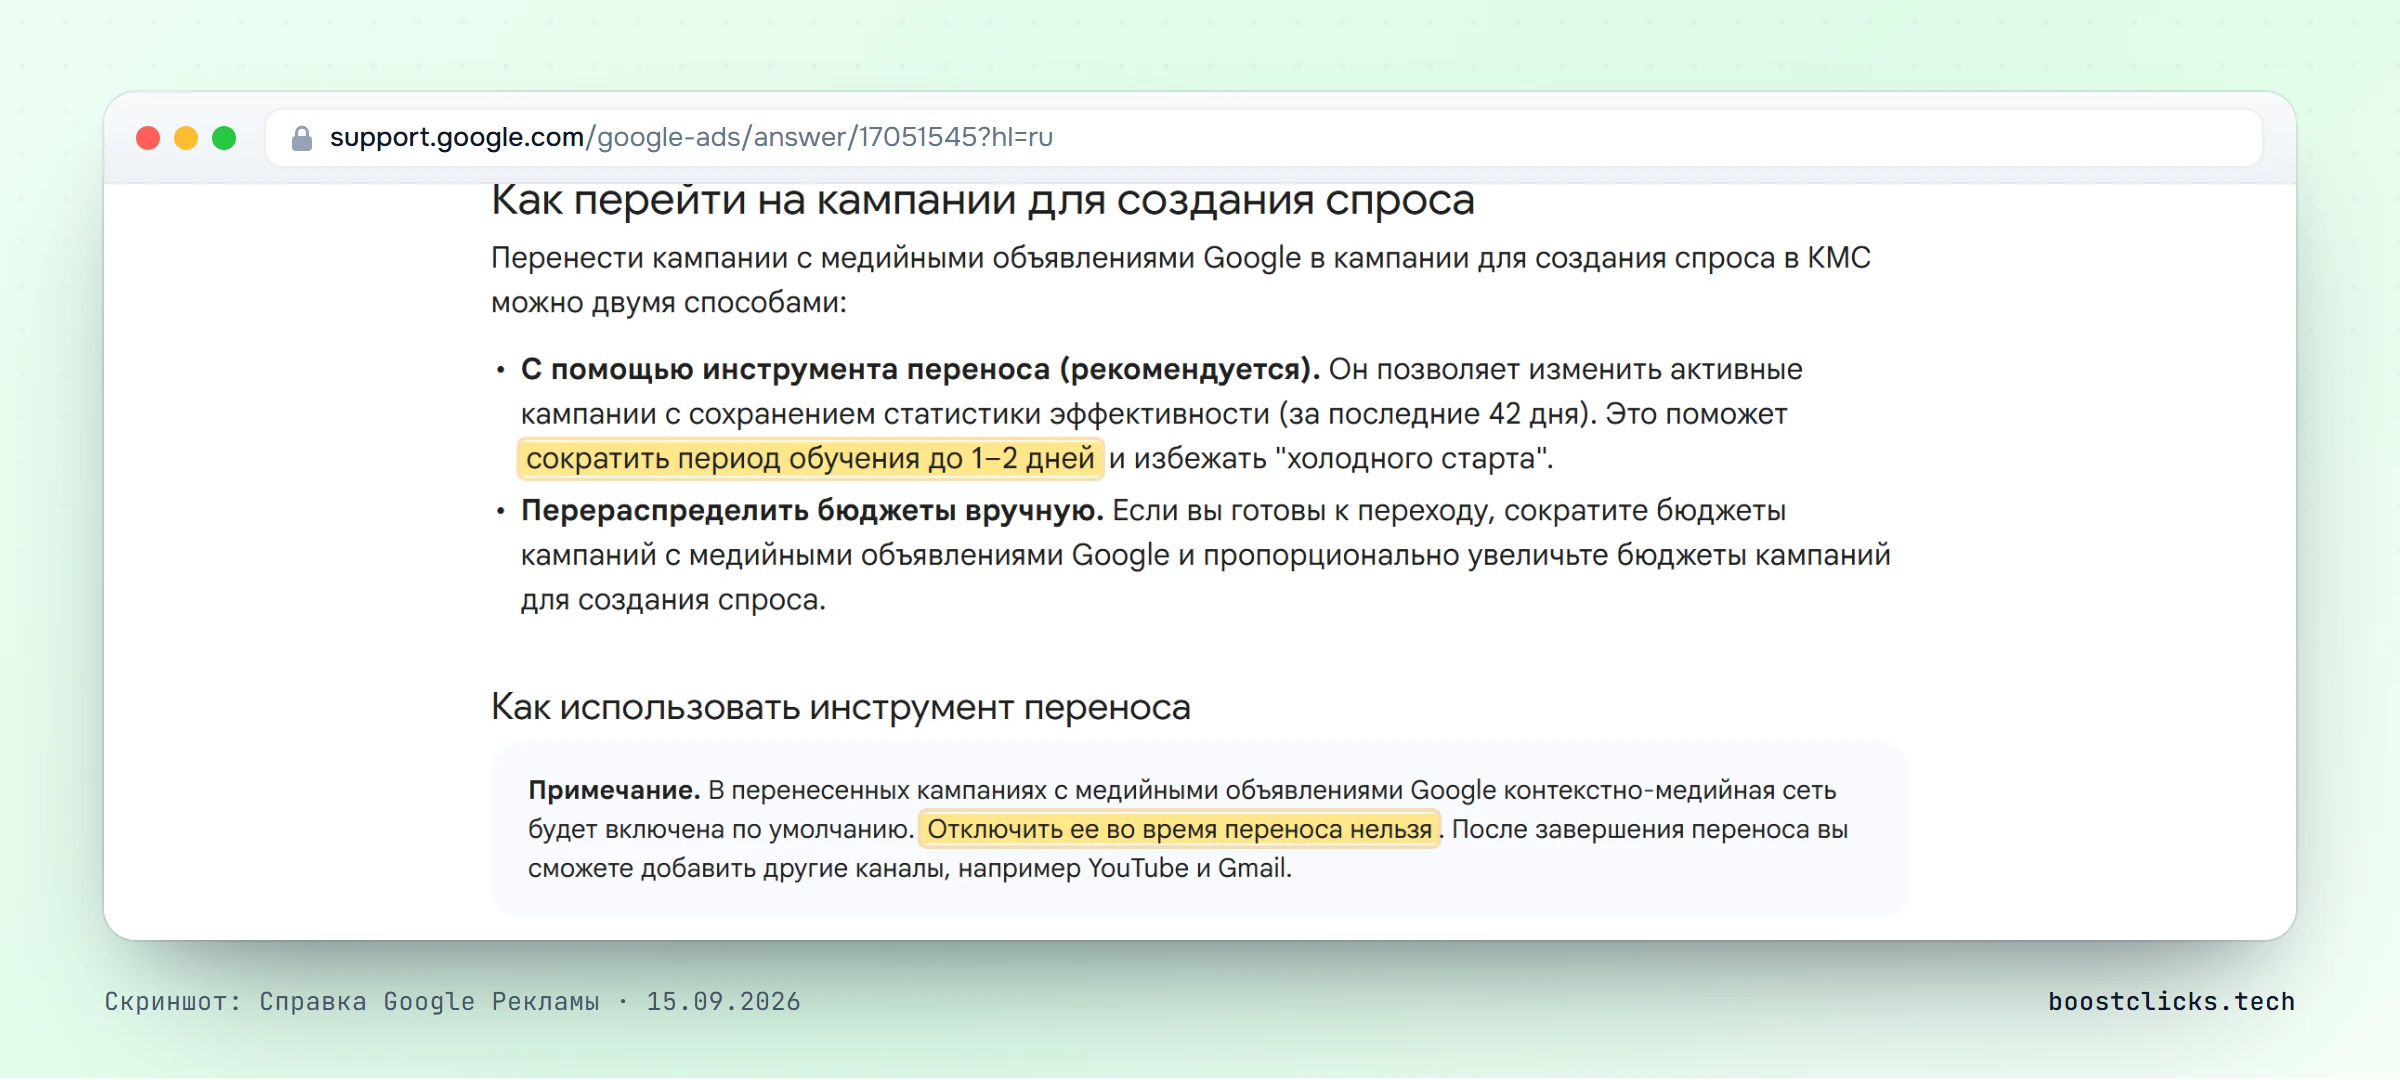Click the red close window dot

[148, 138]
